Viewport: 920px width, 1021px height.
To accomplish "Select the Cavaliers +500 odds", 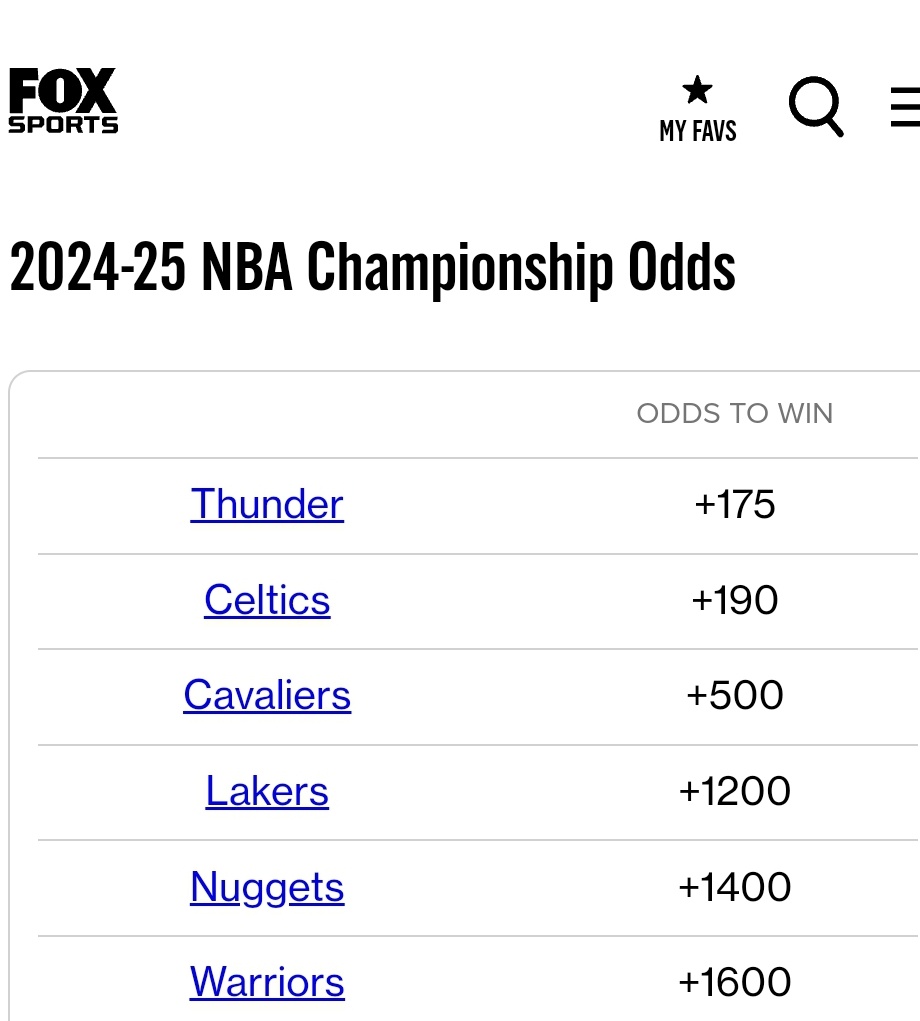I will pyautogui.click(x=735, y=695).
